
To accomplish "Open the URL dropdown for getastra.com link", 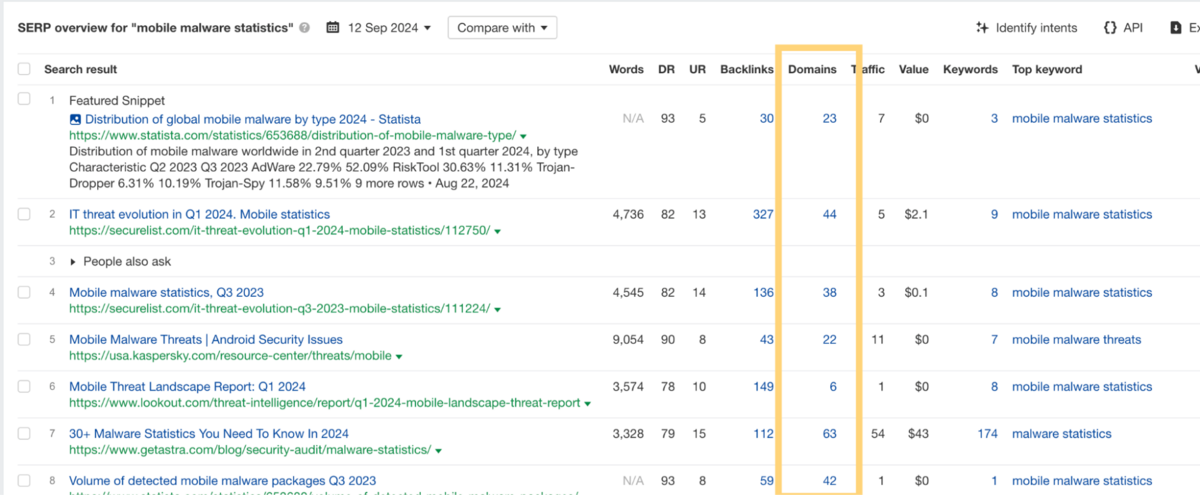I will click(438, 451).
